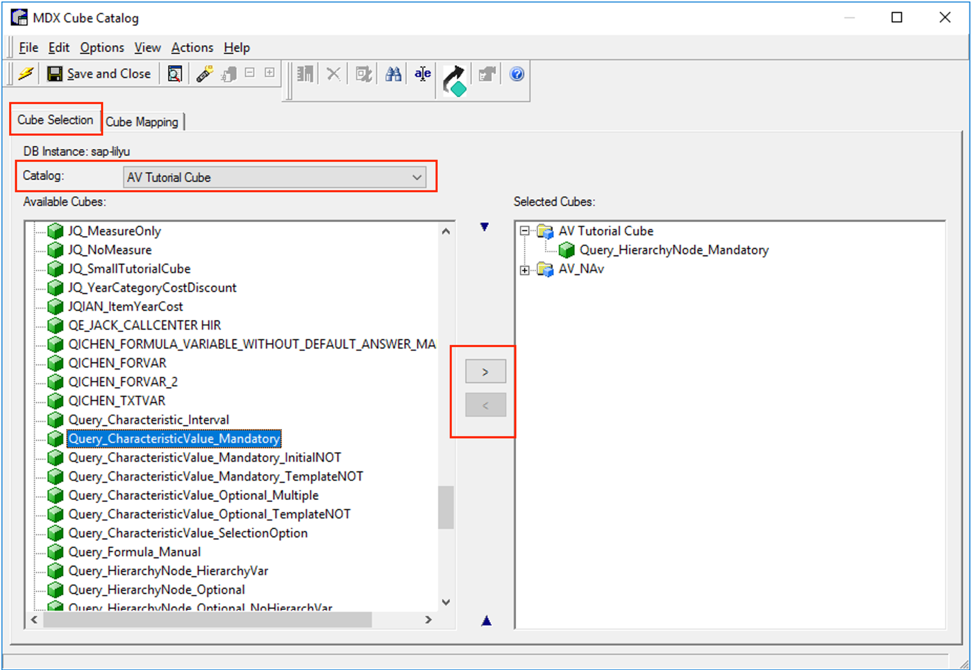This screenshot has height=670, width=974.
Task: Switch to the Cube Mapping tab
Action: [143, 121]
